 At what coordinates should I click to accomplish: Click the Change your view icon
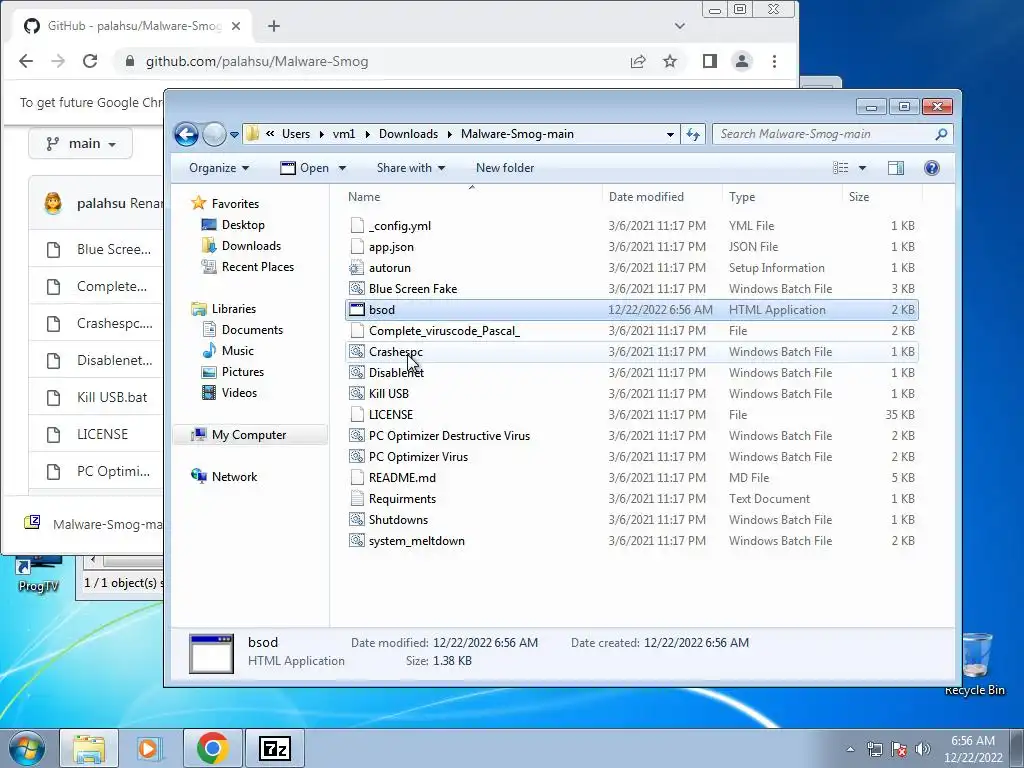[x=840, y=168]
